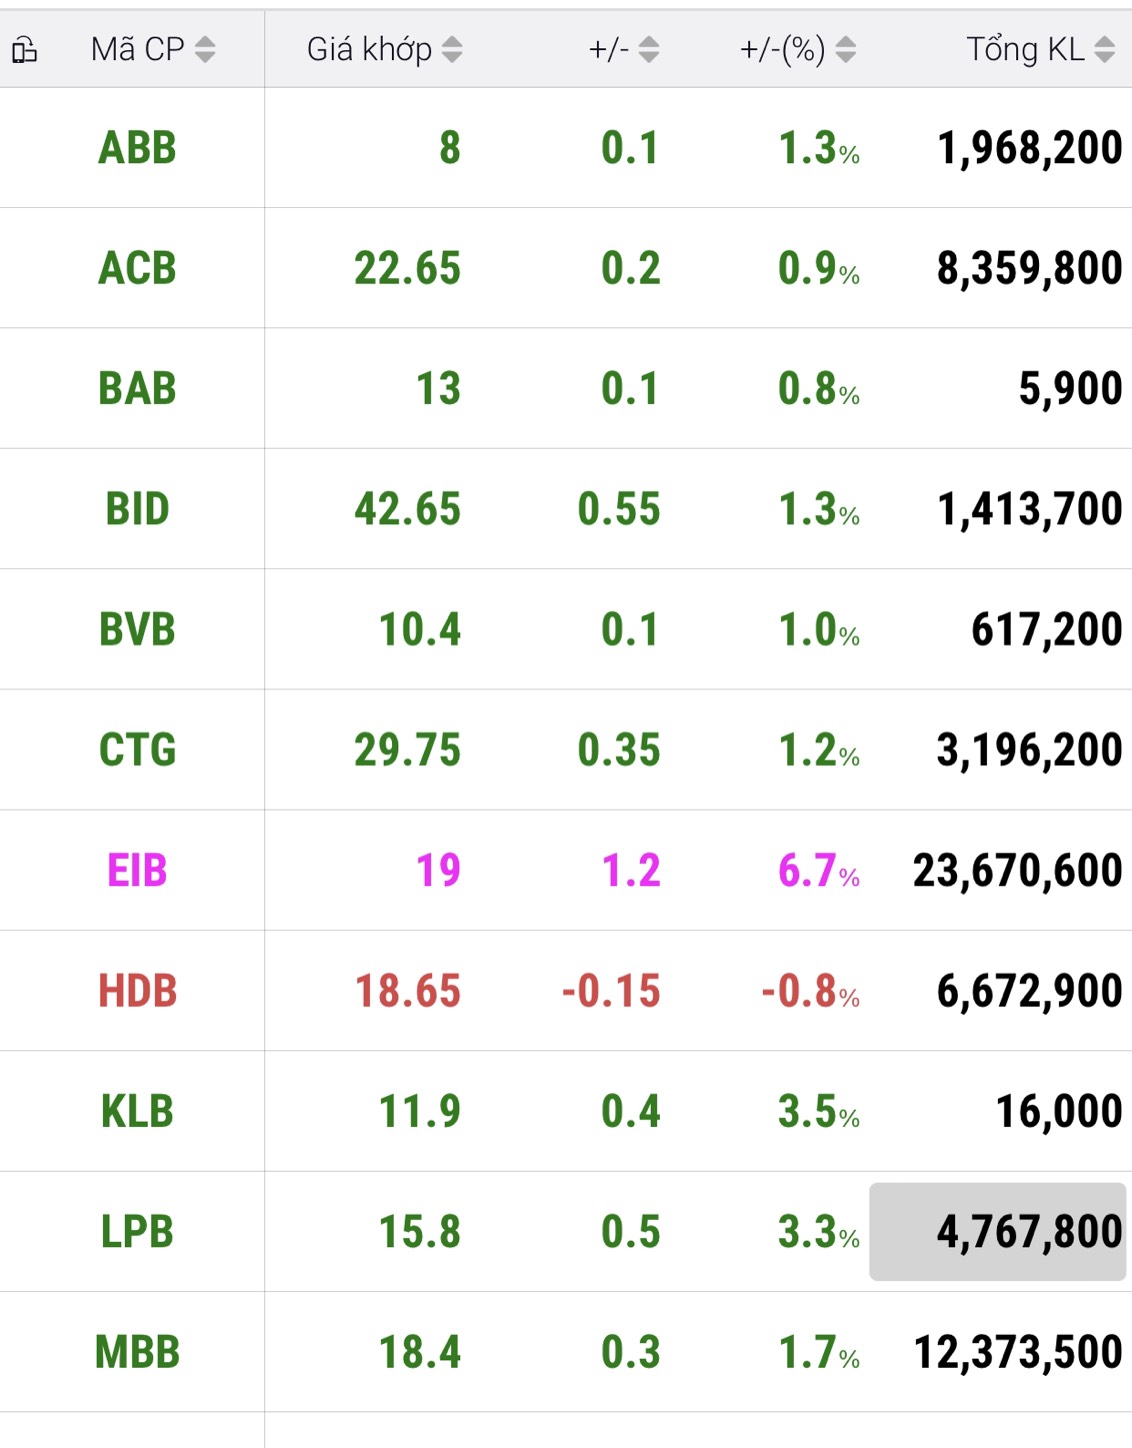The image size is (1132, 1448).
Task: Sort by Mã CP column arrows
Action: [205, 49]
